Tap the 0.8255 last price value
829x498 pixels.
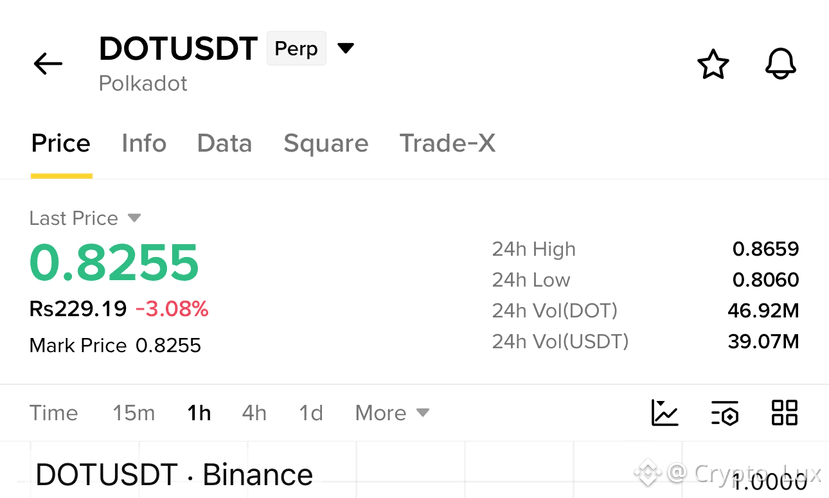tap(114, 262)
